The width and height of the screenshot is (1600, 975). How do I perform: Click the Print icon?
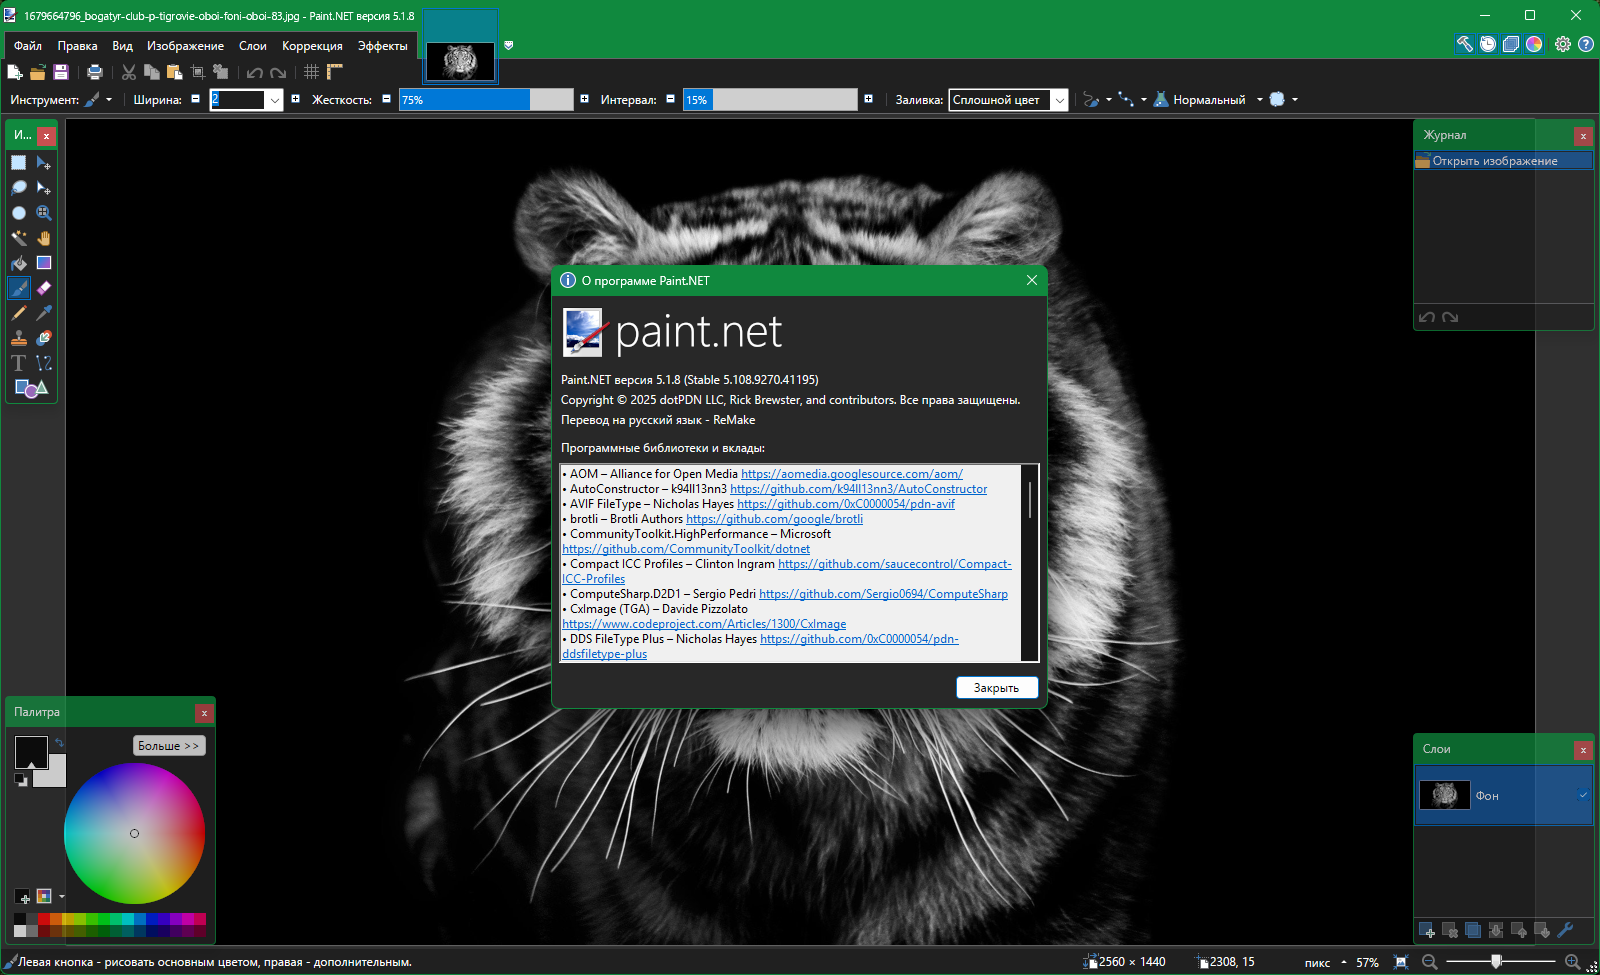(95, 72)
